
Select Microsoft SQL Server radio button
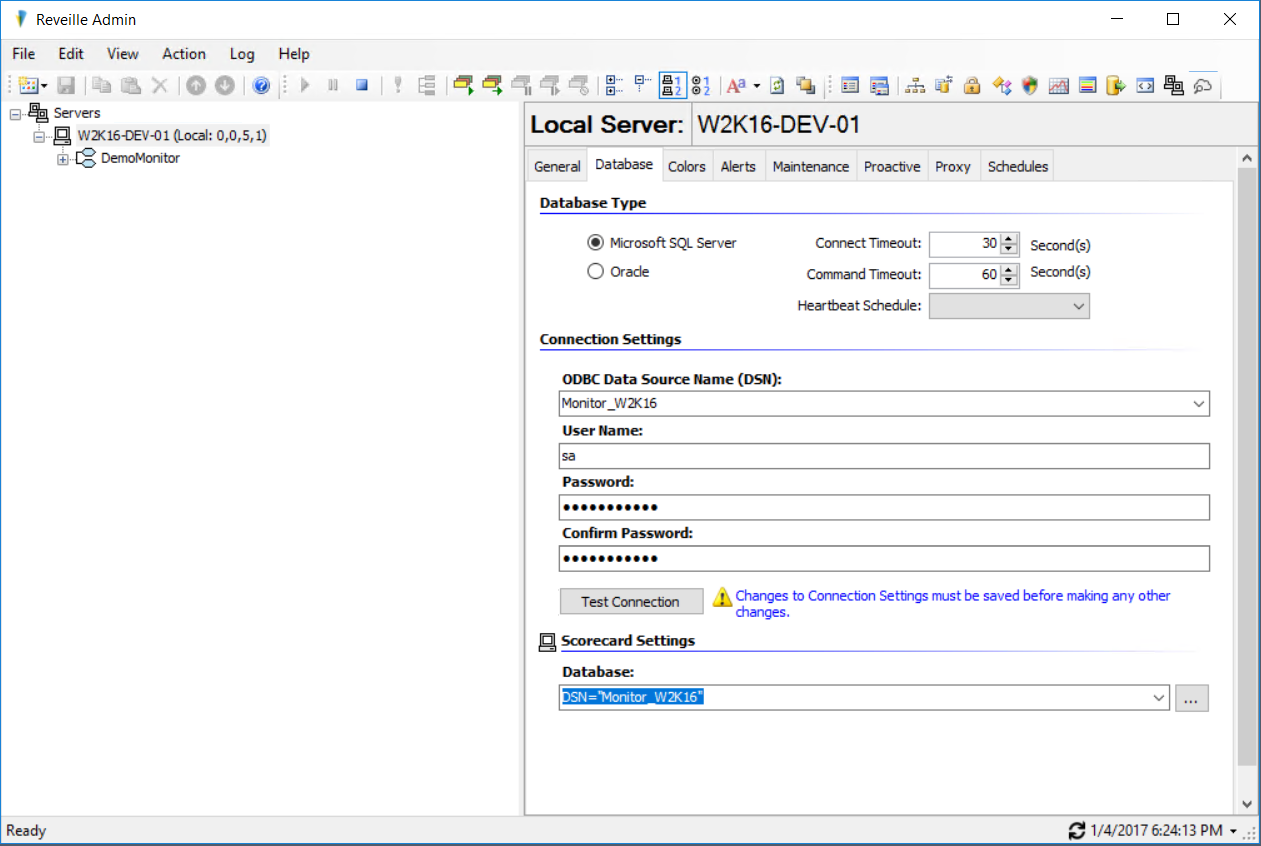596,242
